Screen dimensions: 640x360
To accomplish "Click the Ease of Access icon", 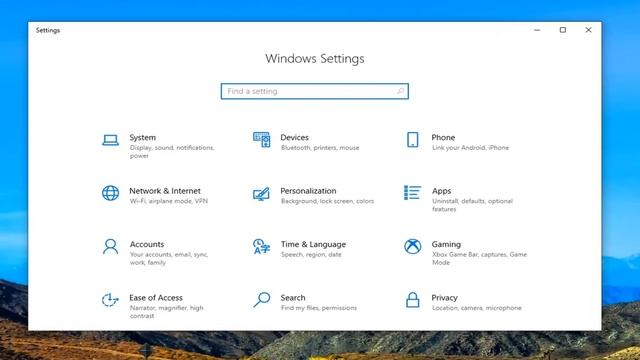I will [110, 300].
